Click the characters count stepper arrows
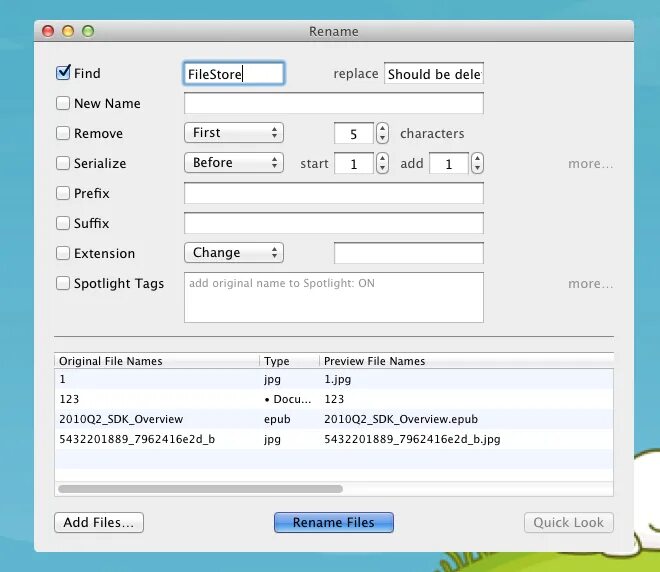 click(382, 133)
